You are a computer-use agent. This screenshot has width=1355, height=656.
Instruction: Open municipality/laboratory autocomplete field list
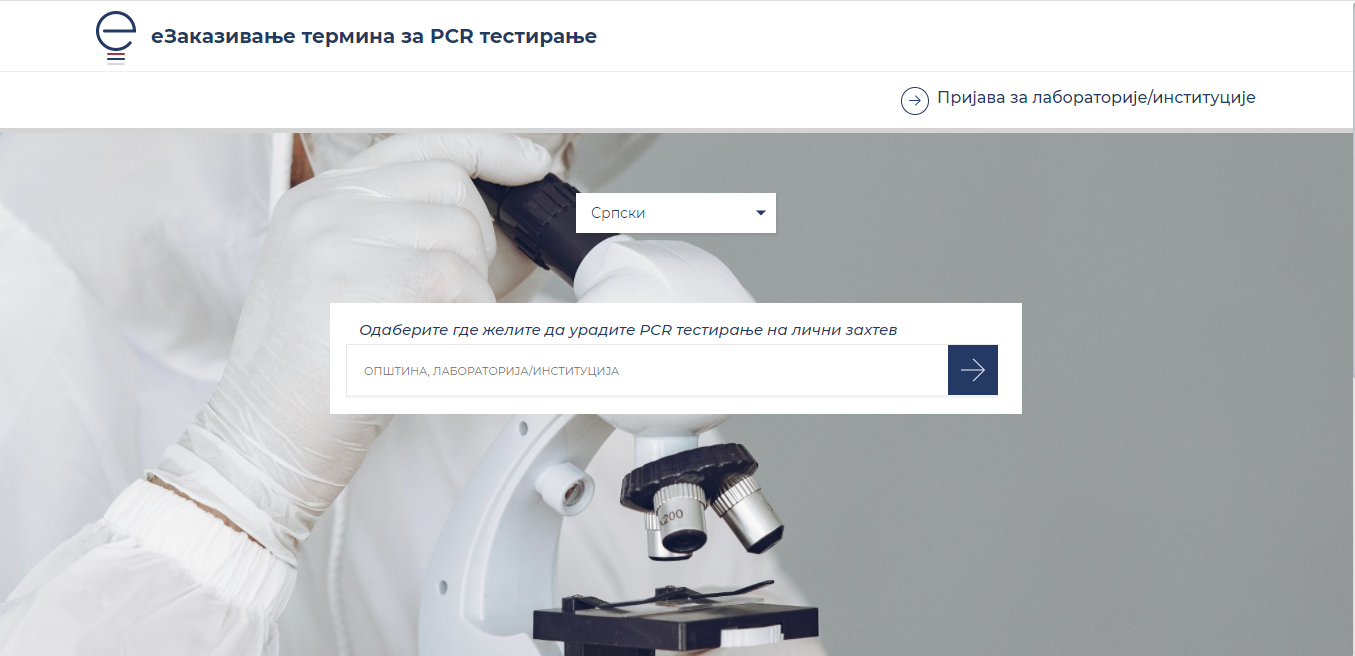click(647, 370)
